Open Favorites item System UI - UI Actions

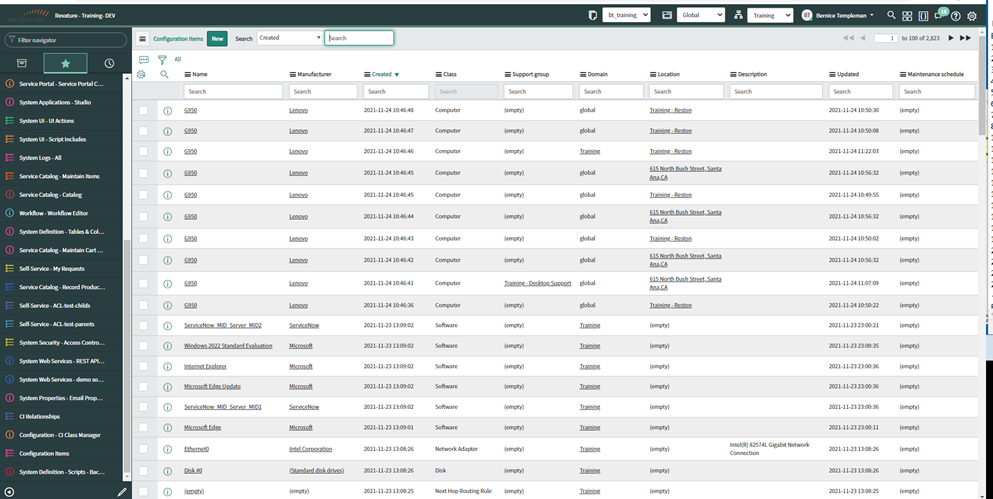46,121
